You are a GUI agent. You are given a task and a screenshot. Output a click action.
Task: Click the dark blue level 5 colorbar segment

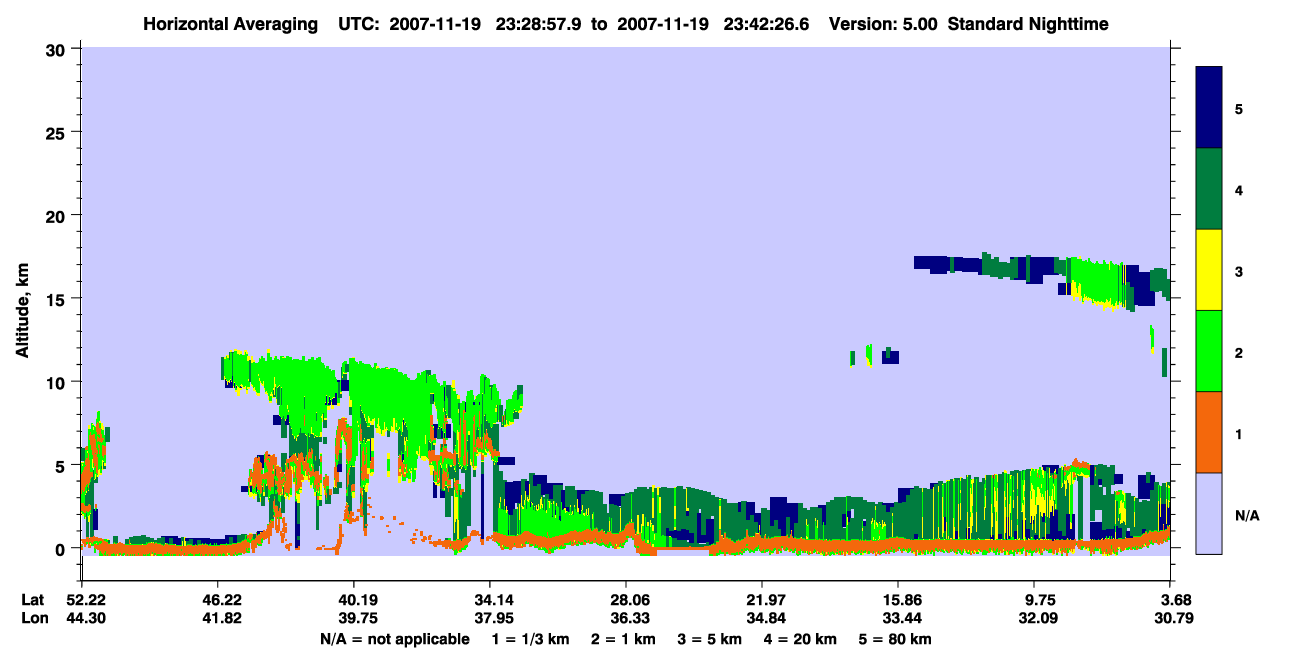point(1209,108)
